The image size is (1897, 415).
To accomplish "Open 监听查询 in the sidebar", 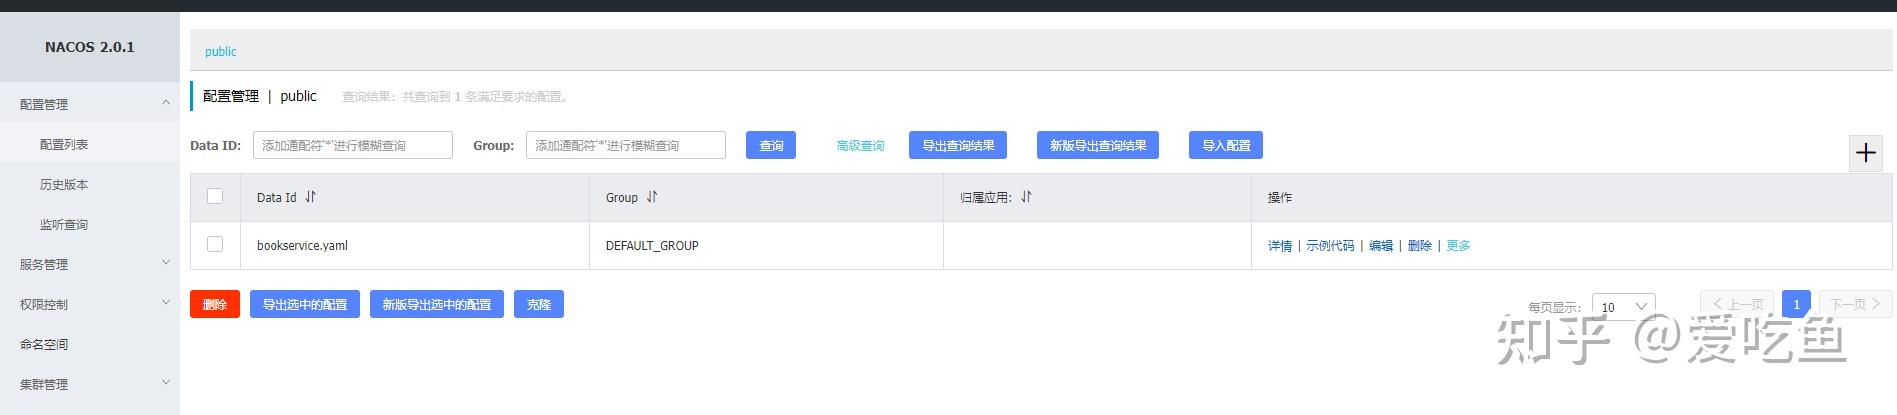I will click(x=64, y=224).
